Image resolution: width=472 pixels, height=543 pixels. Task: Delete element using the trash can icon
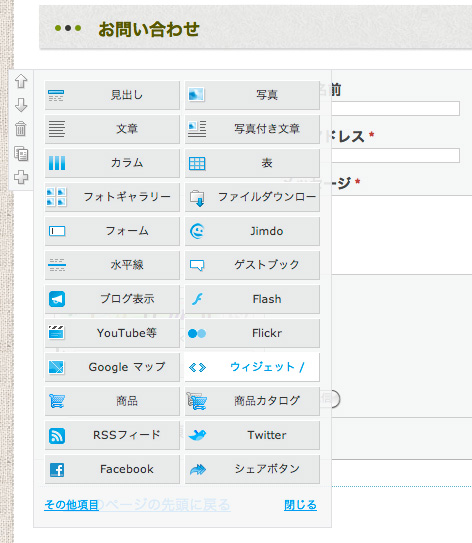[x=21, y=129]
